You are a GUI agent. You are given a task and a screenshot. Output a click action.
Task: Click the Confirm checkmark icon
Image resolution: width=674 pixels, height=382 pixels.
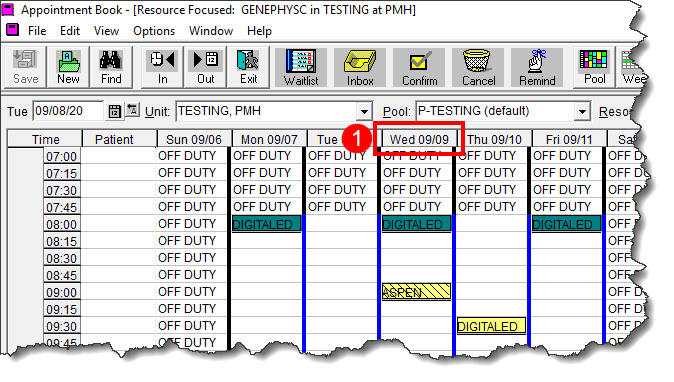[x=419, y=67]
